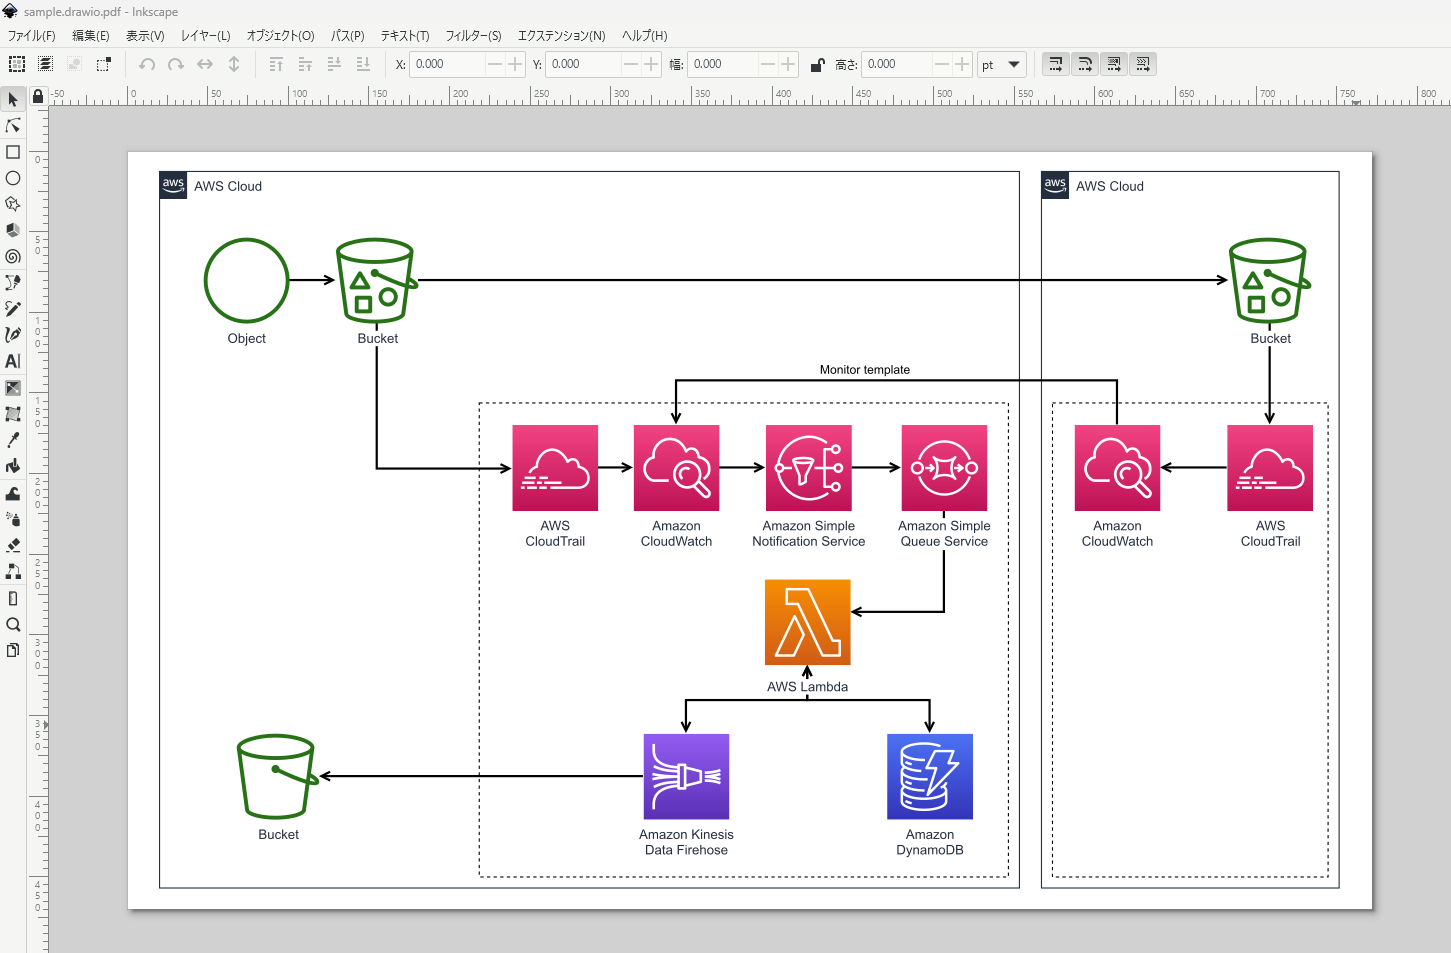Choose the Zoom magnifier tool
Viewport: 1451px width, 953px height.
coord(13,624)
